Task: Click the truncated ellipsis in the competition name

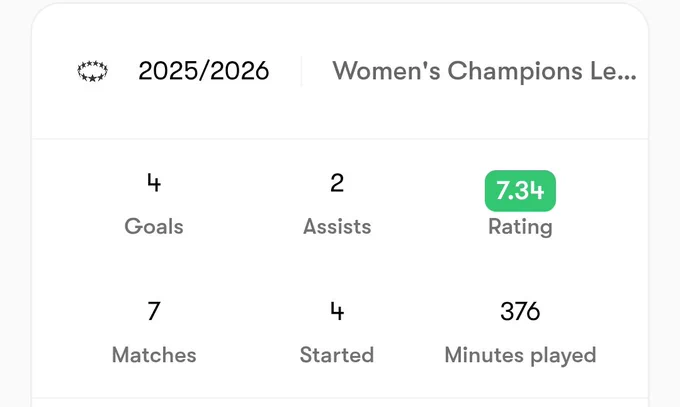Action: click(625, 79)
